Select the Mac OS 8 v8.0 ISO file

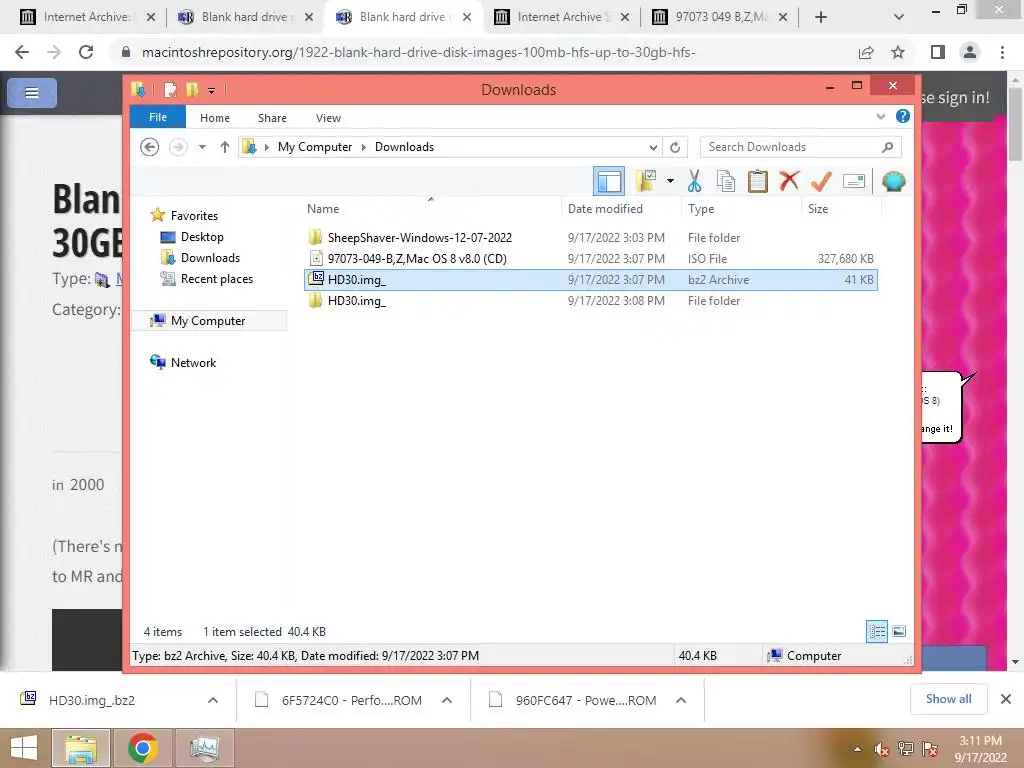click(x=591, y=259)
